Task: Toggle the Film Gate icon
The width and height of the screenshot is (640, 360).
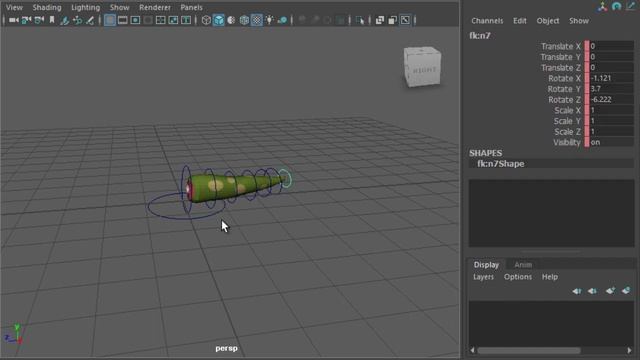Action: tap(122, 20)
